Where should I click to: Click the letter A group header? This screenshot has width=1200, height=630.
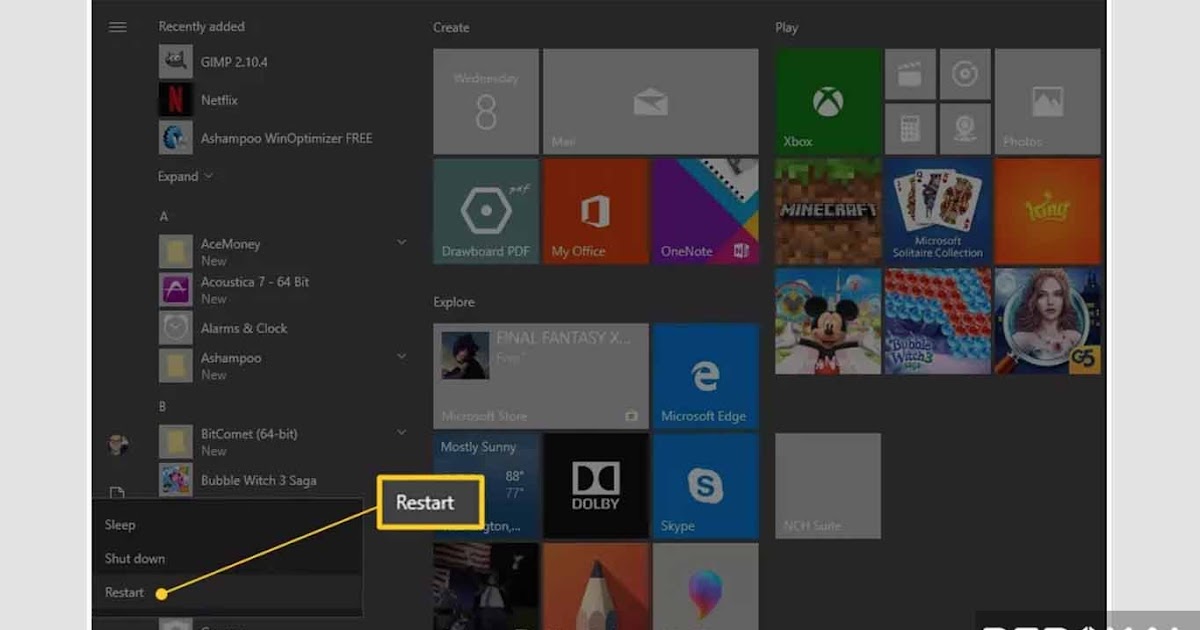[x=164, y=216]
